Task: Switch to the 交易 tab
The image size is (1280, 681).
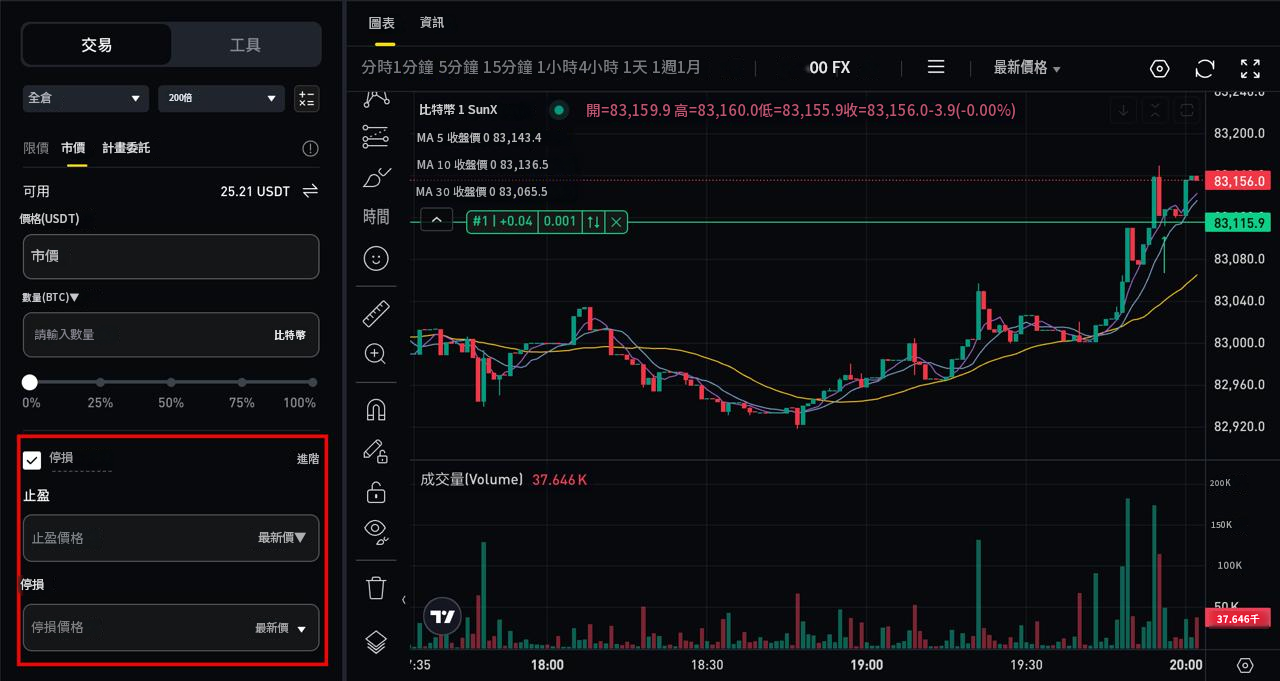Action: 97,44
